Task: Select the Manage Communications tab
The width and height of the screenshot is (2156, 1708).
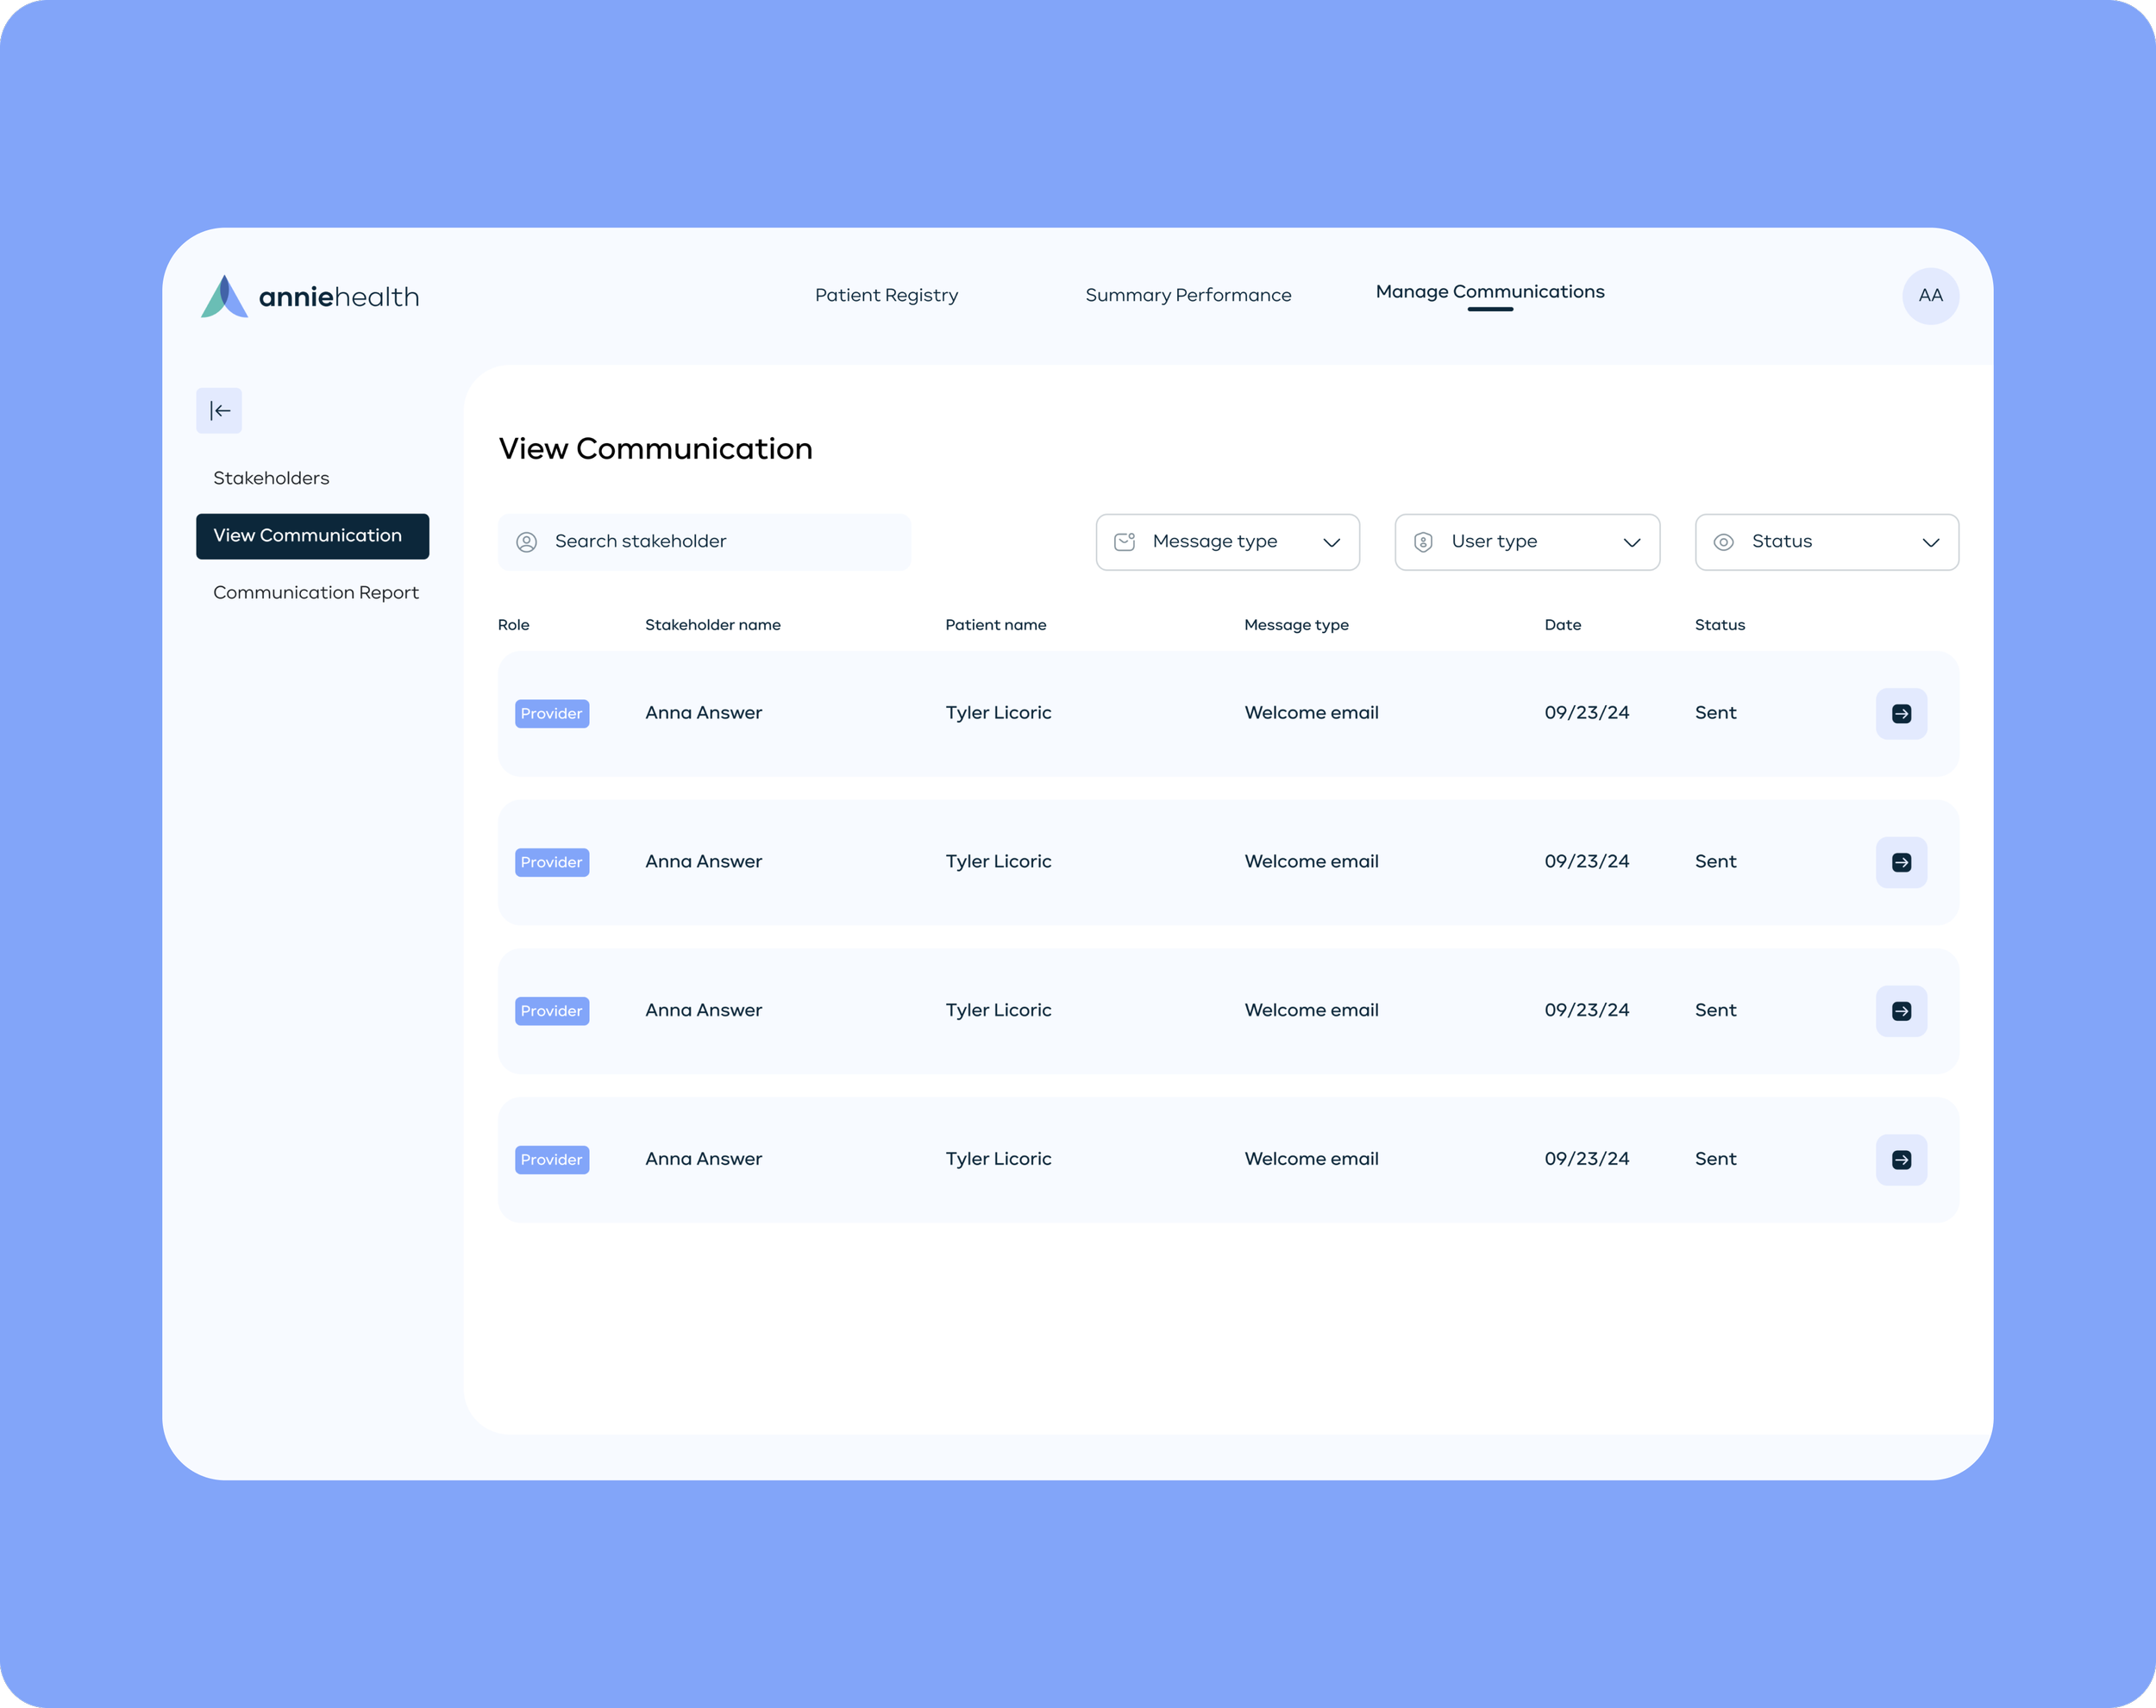Action: (x=1489, y=292)
